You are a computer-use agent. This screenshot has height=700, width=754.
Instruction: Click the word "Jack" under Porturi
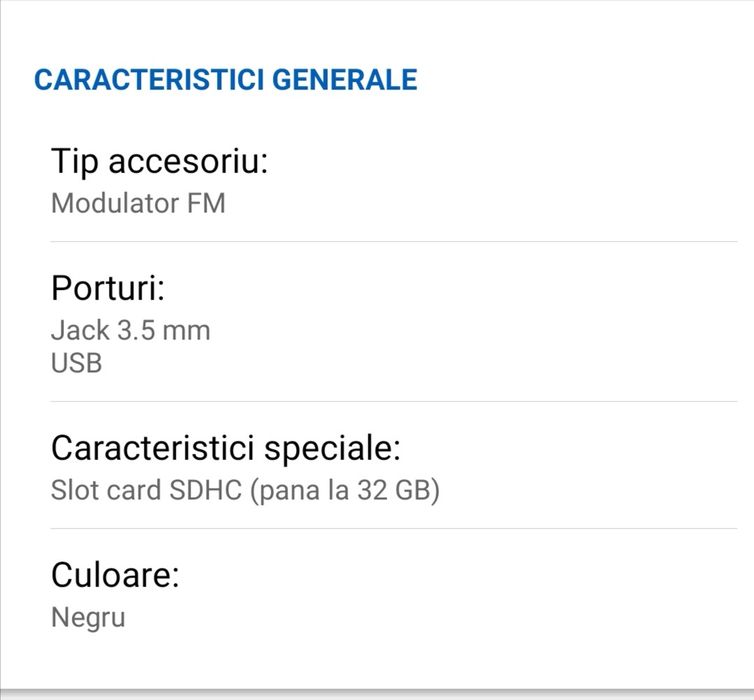pyautogui.click(x=78, y=330)
